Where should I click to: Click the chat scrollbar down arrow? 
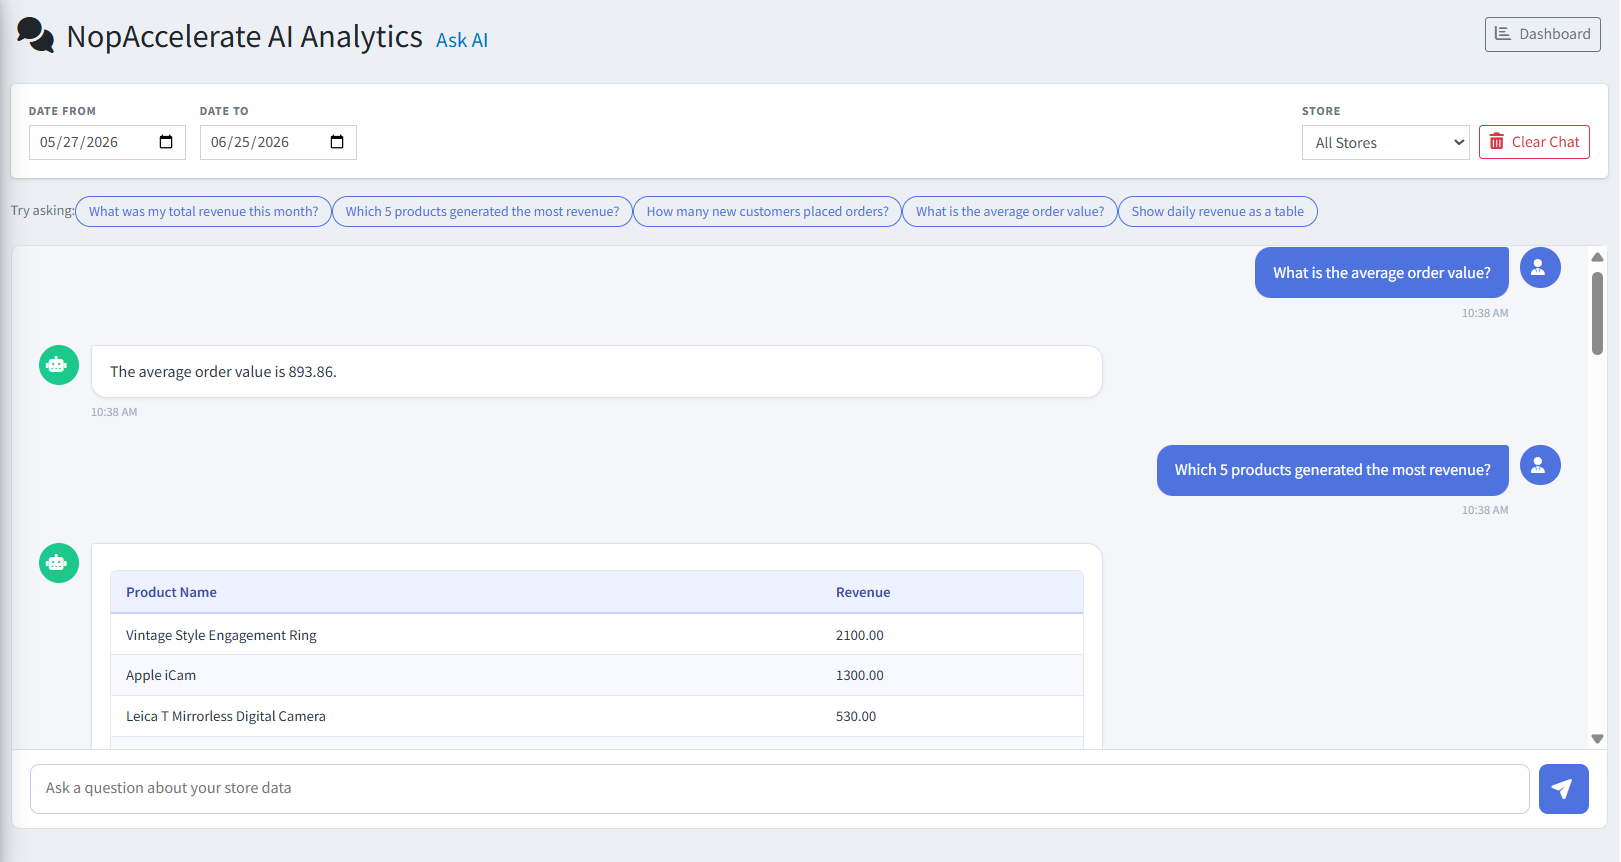1597,739
